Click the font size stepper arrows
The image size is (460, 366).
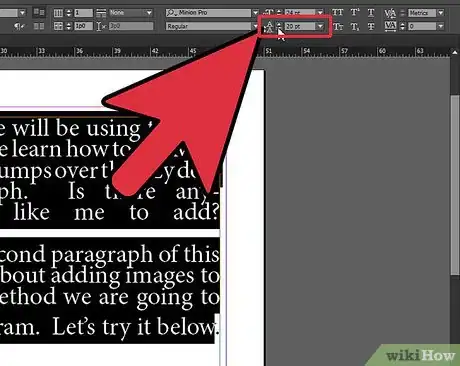pos(279,13)
